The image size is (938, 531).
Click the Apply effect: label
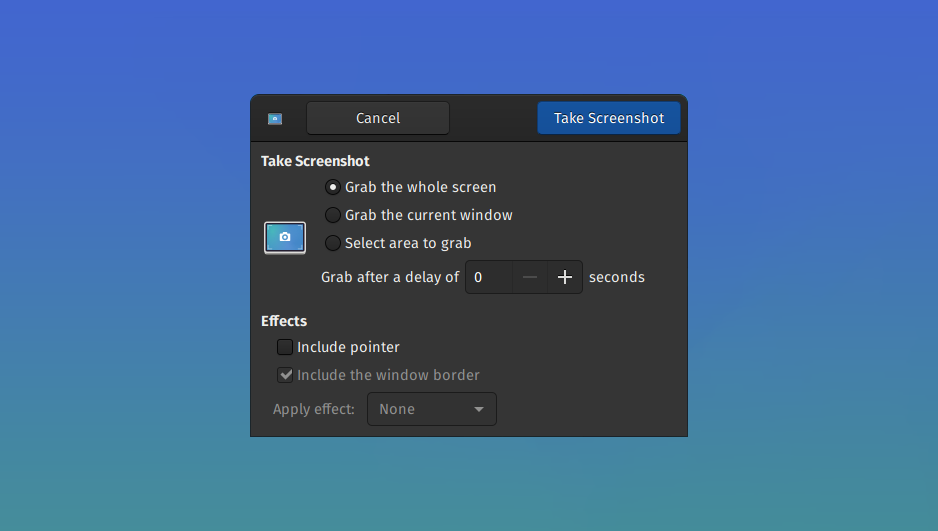pyautogui.click(x=314, y=410)
